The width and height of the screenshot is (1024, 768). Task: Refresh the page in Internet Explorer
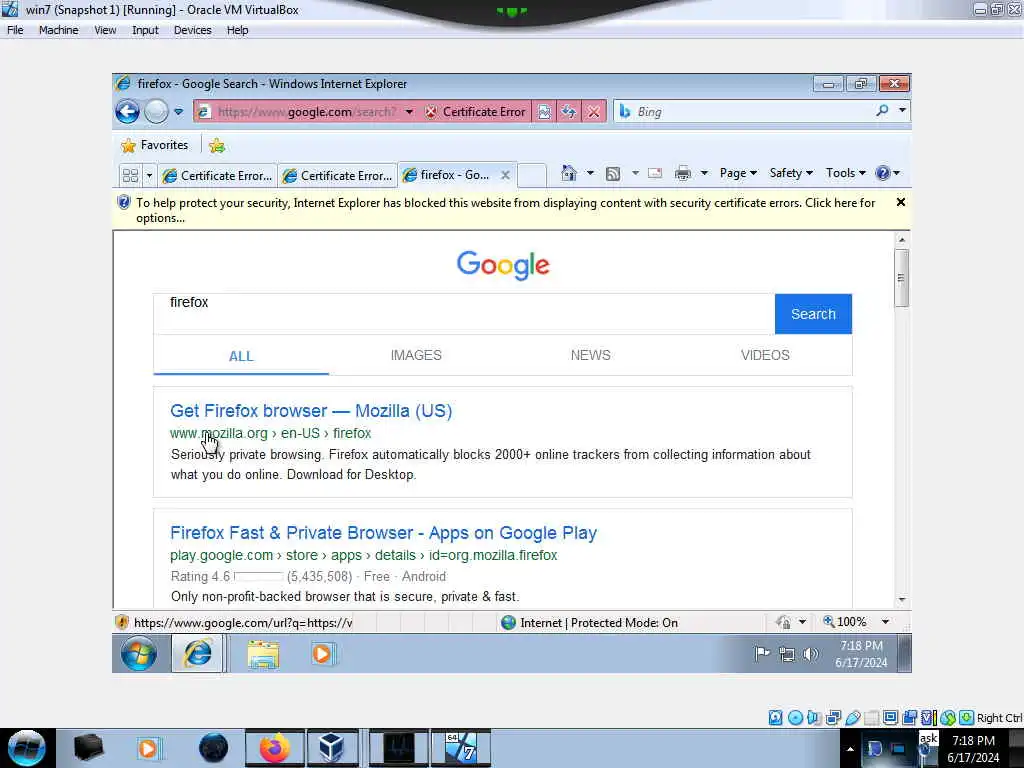568,112
